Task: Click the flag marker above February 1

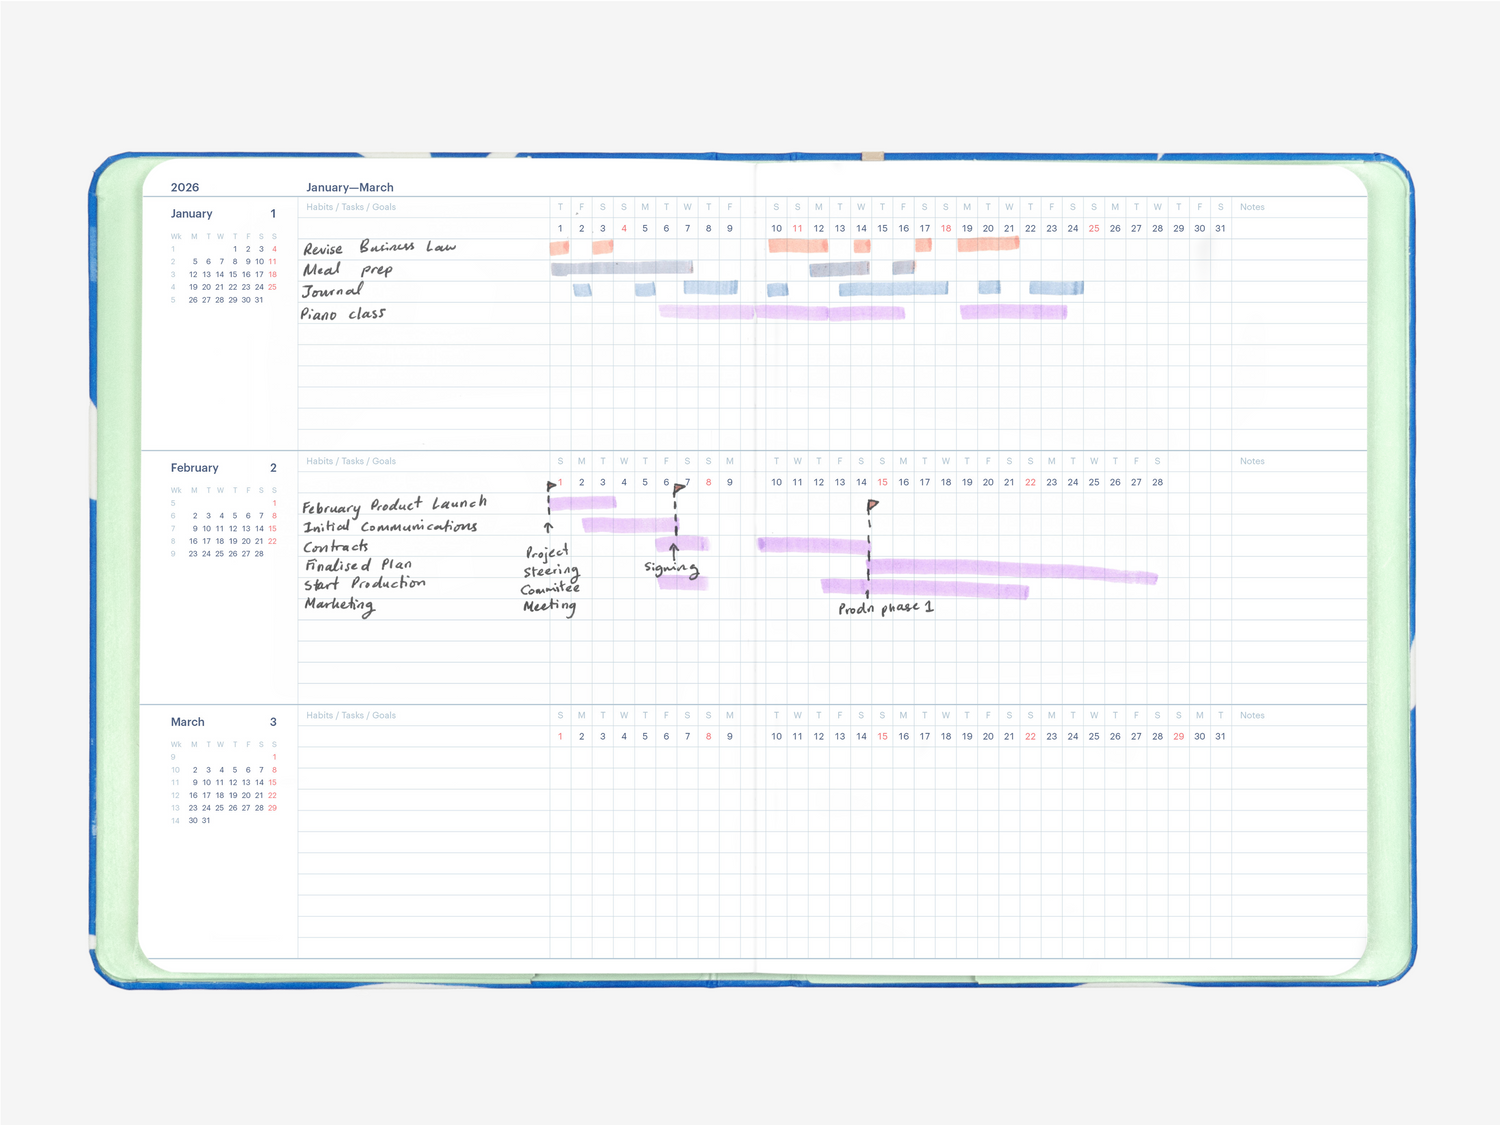Action: click(x=551, y=485)
